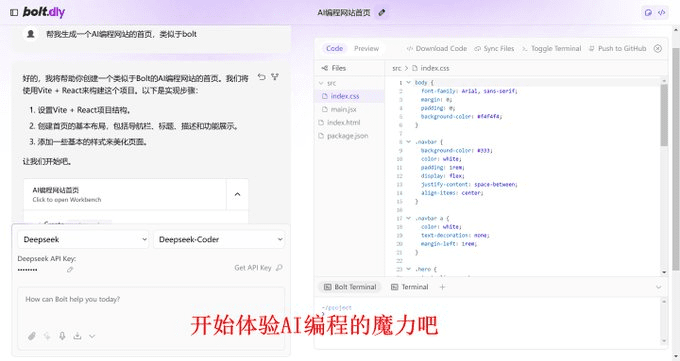The height and width of the screenshot is (361, 680).
Task: Switch to the Preview tab
Action: tap(366, 49)
